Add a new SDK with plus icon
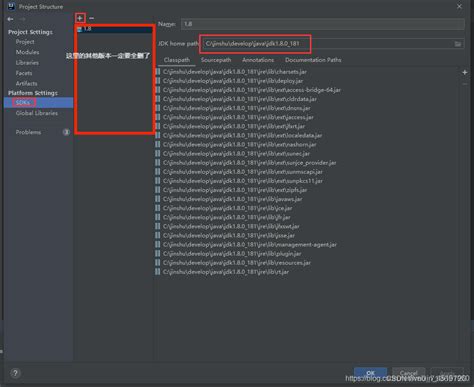 tap(80, 18)
